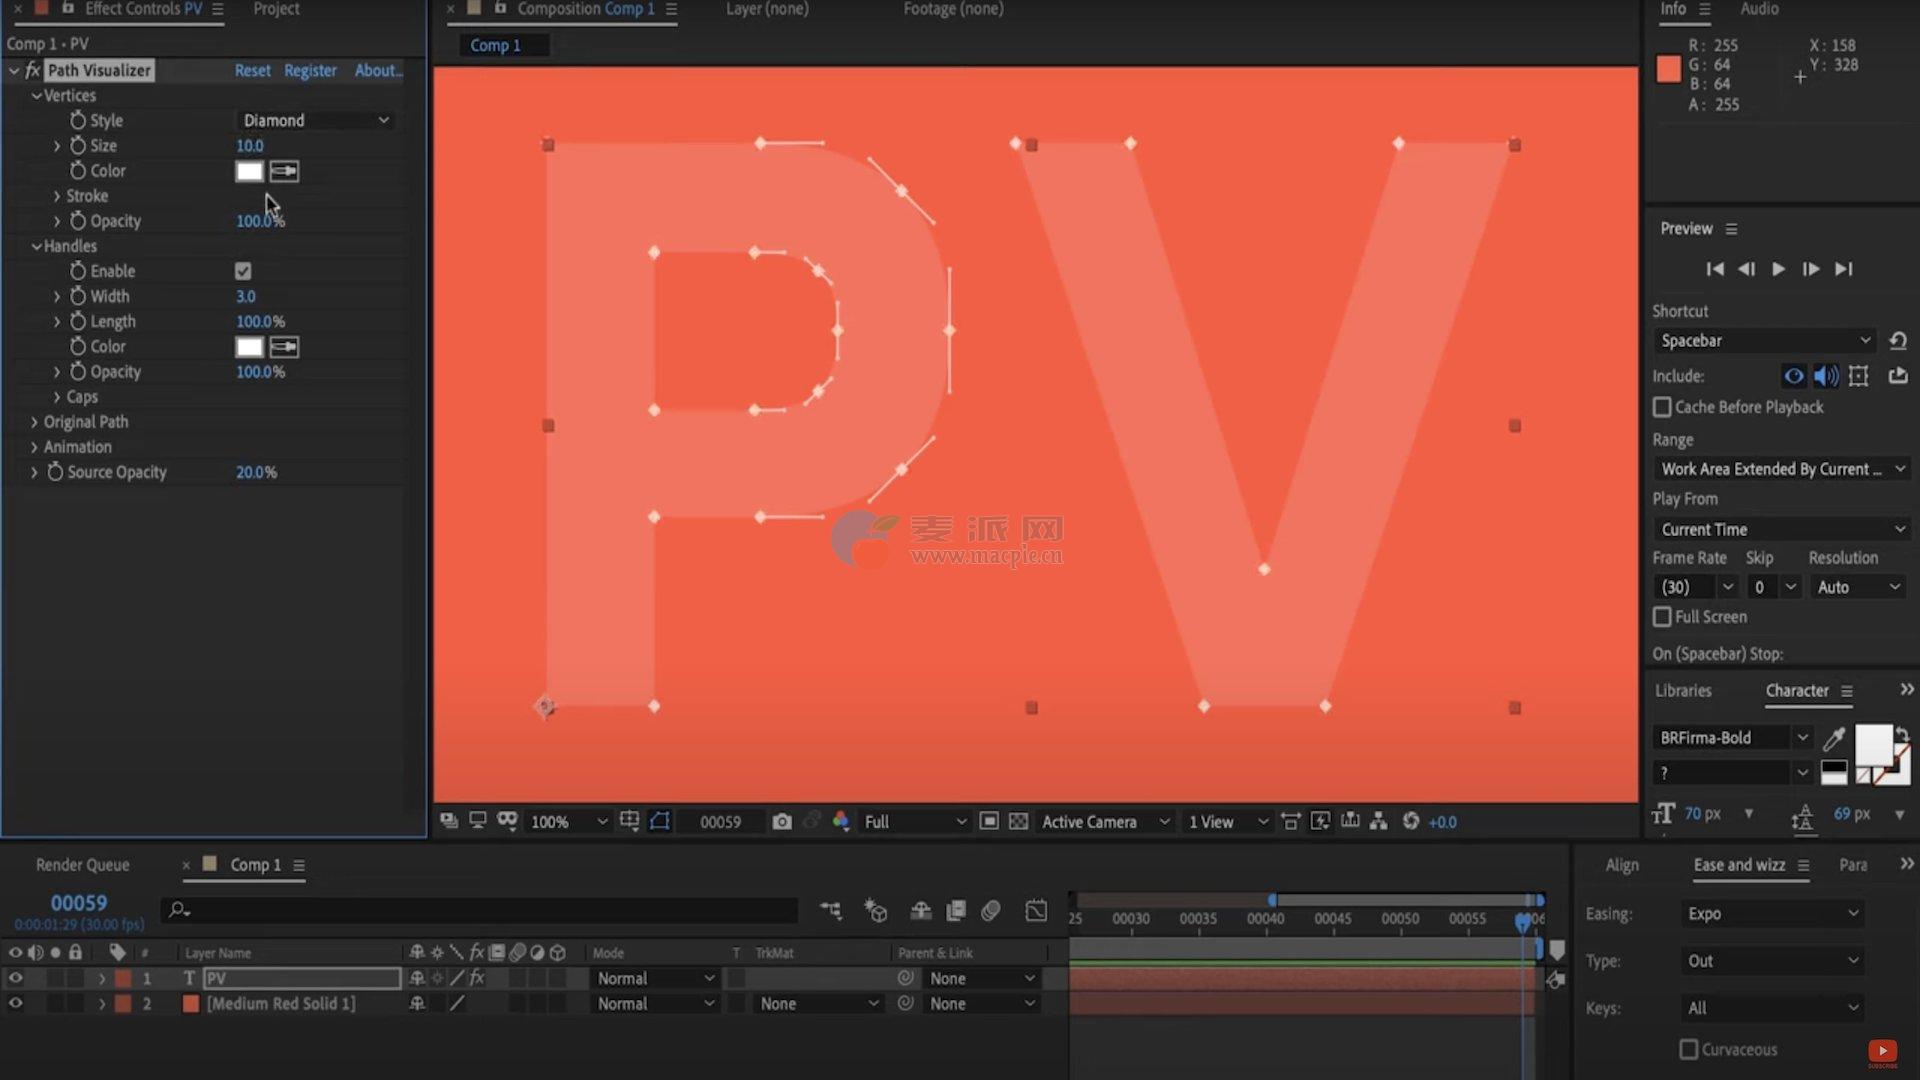Image resolution: width=1920 pixels, height=1080 pixels.
Task: Click the show channel color icon
Action: pos(840,821)
